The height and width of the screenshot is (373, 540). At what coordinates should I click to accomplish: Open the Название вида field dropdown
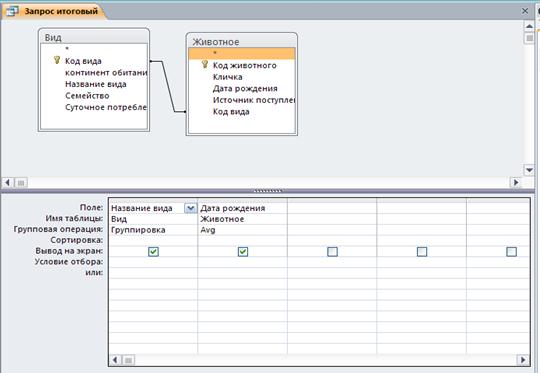click(x=190, y=208)
